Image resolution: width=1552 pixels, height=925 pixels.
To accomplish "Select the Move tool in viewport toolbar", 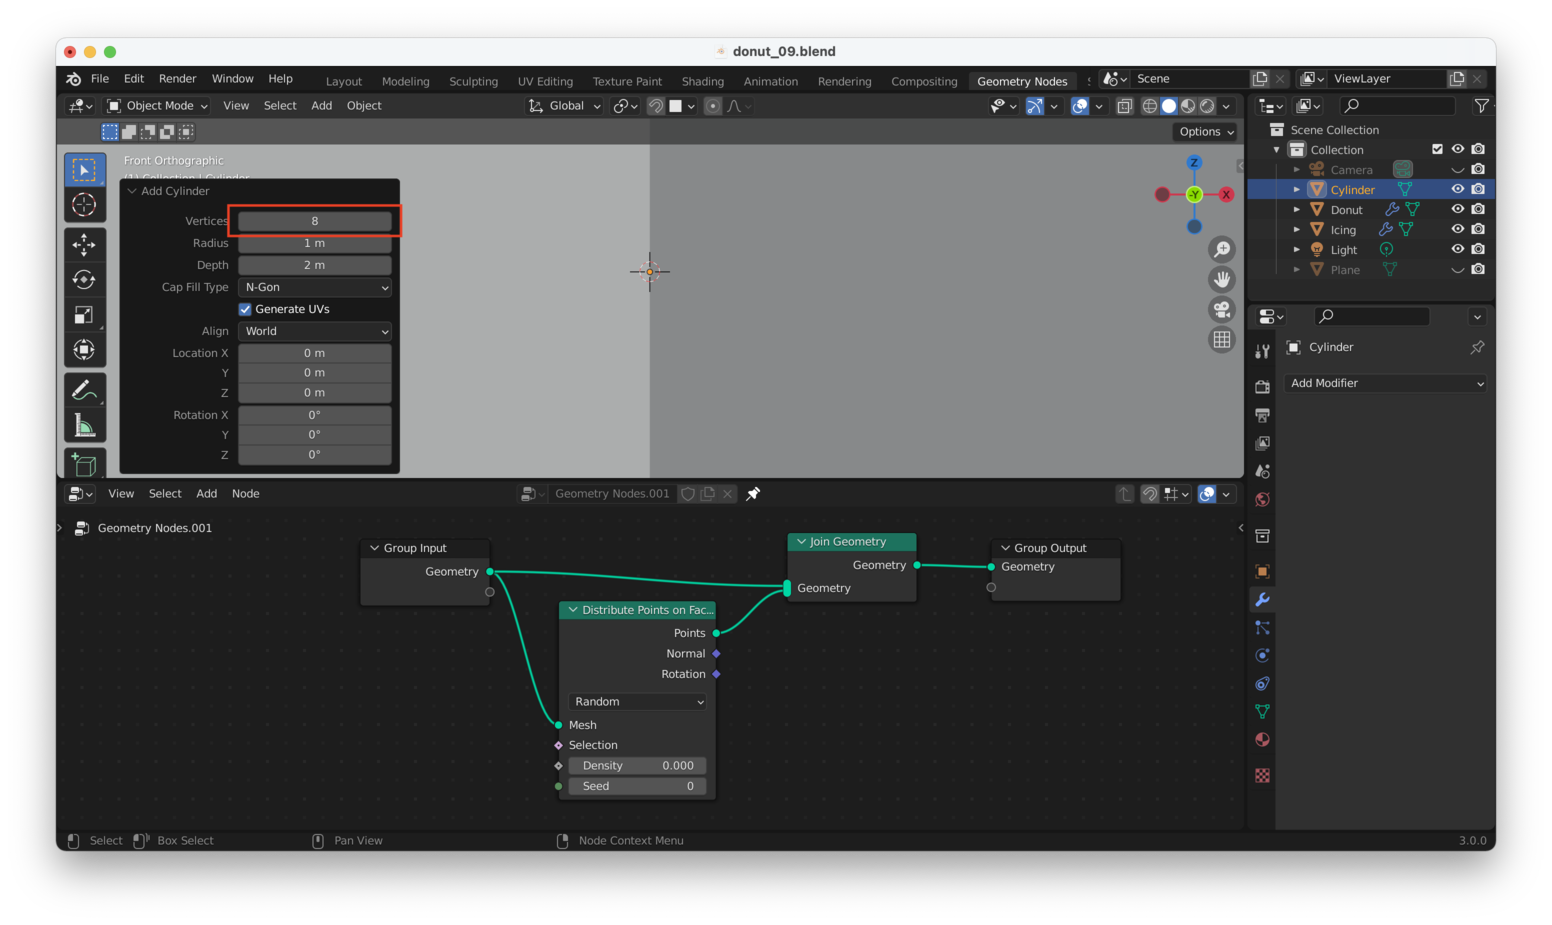I will (84, 244).
